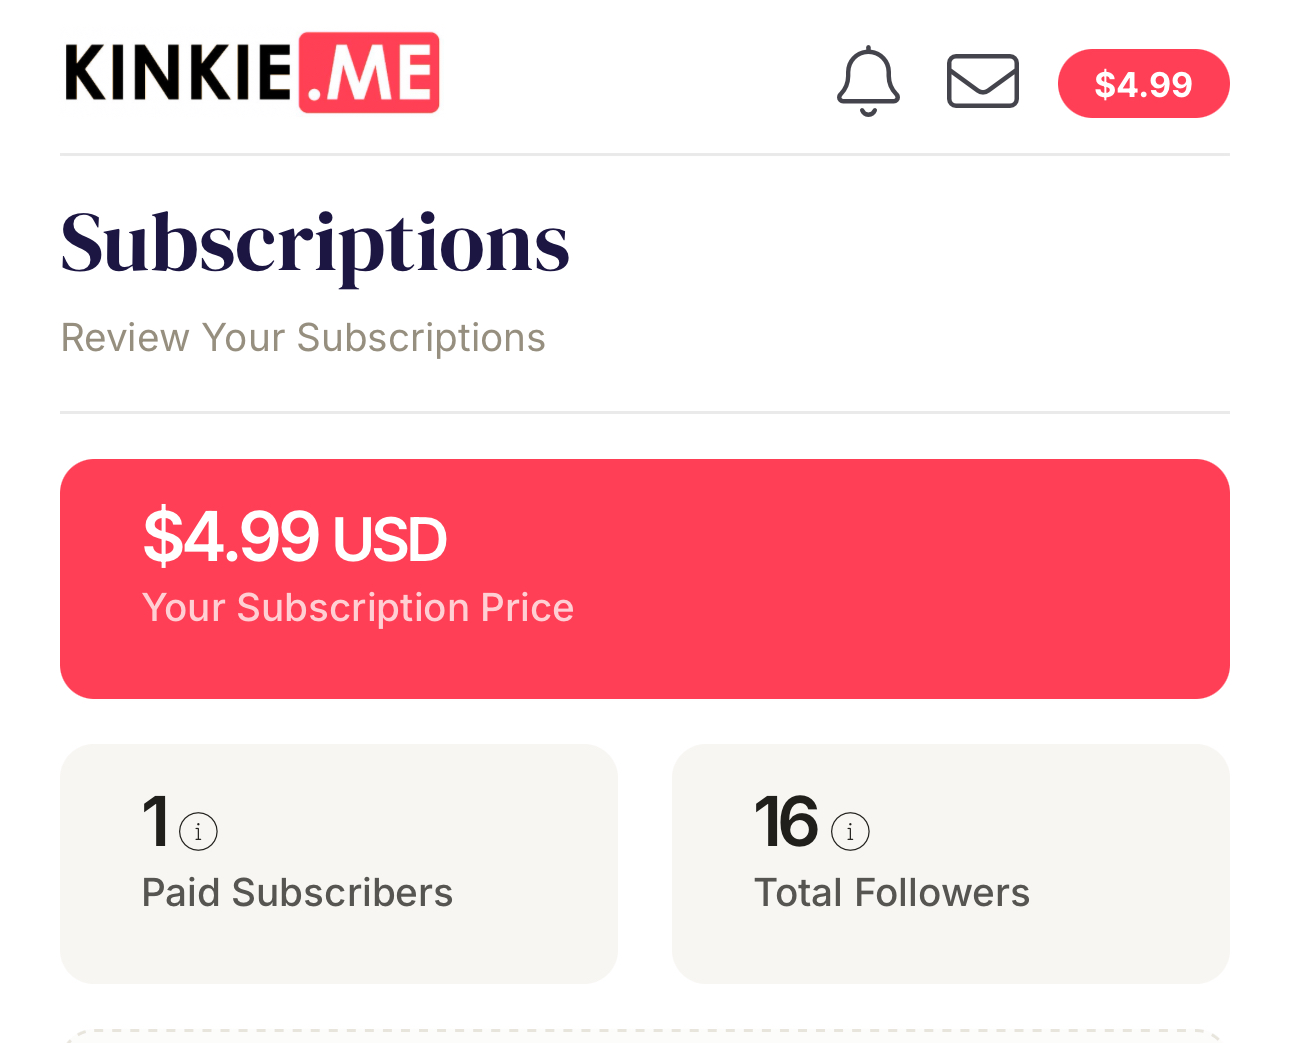The width and height of the screenshot is (1290, 1043).
Task: Open the Total Followers card
Action: coord(951,864)
